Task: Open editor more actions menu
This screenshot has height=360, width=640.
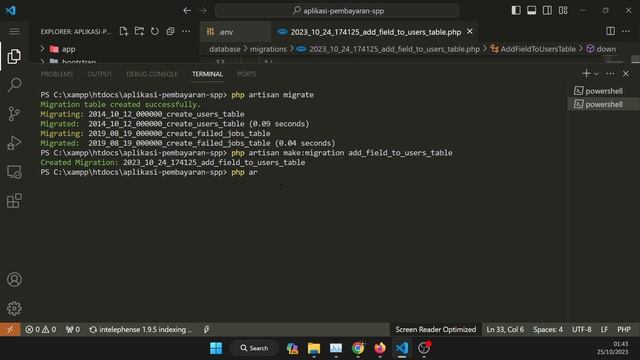Action: coord(626,31)
